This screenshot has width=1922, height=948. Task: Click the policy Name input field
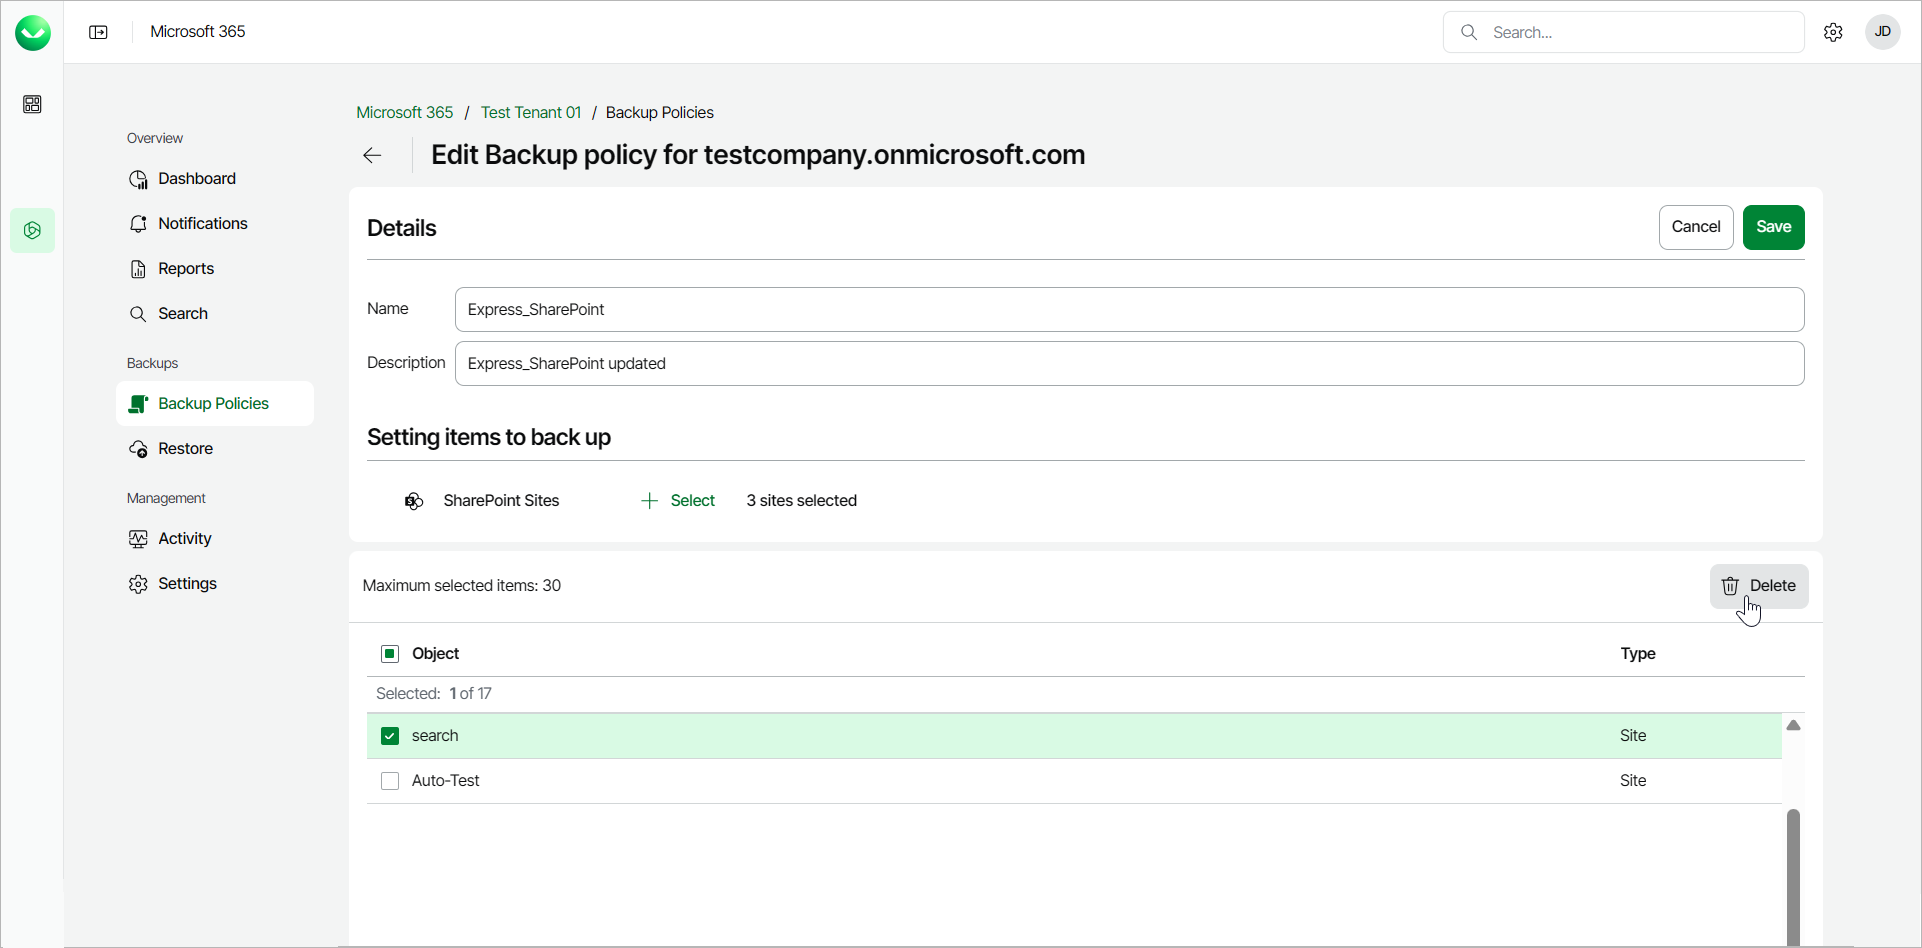tap(1129, 310)
